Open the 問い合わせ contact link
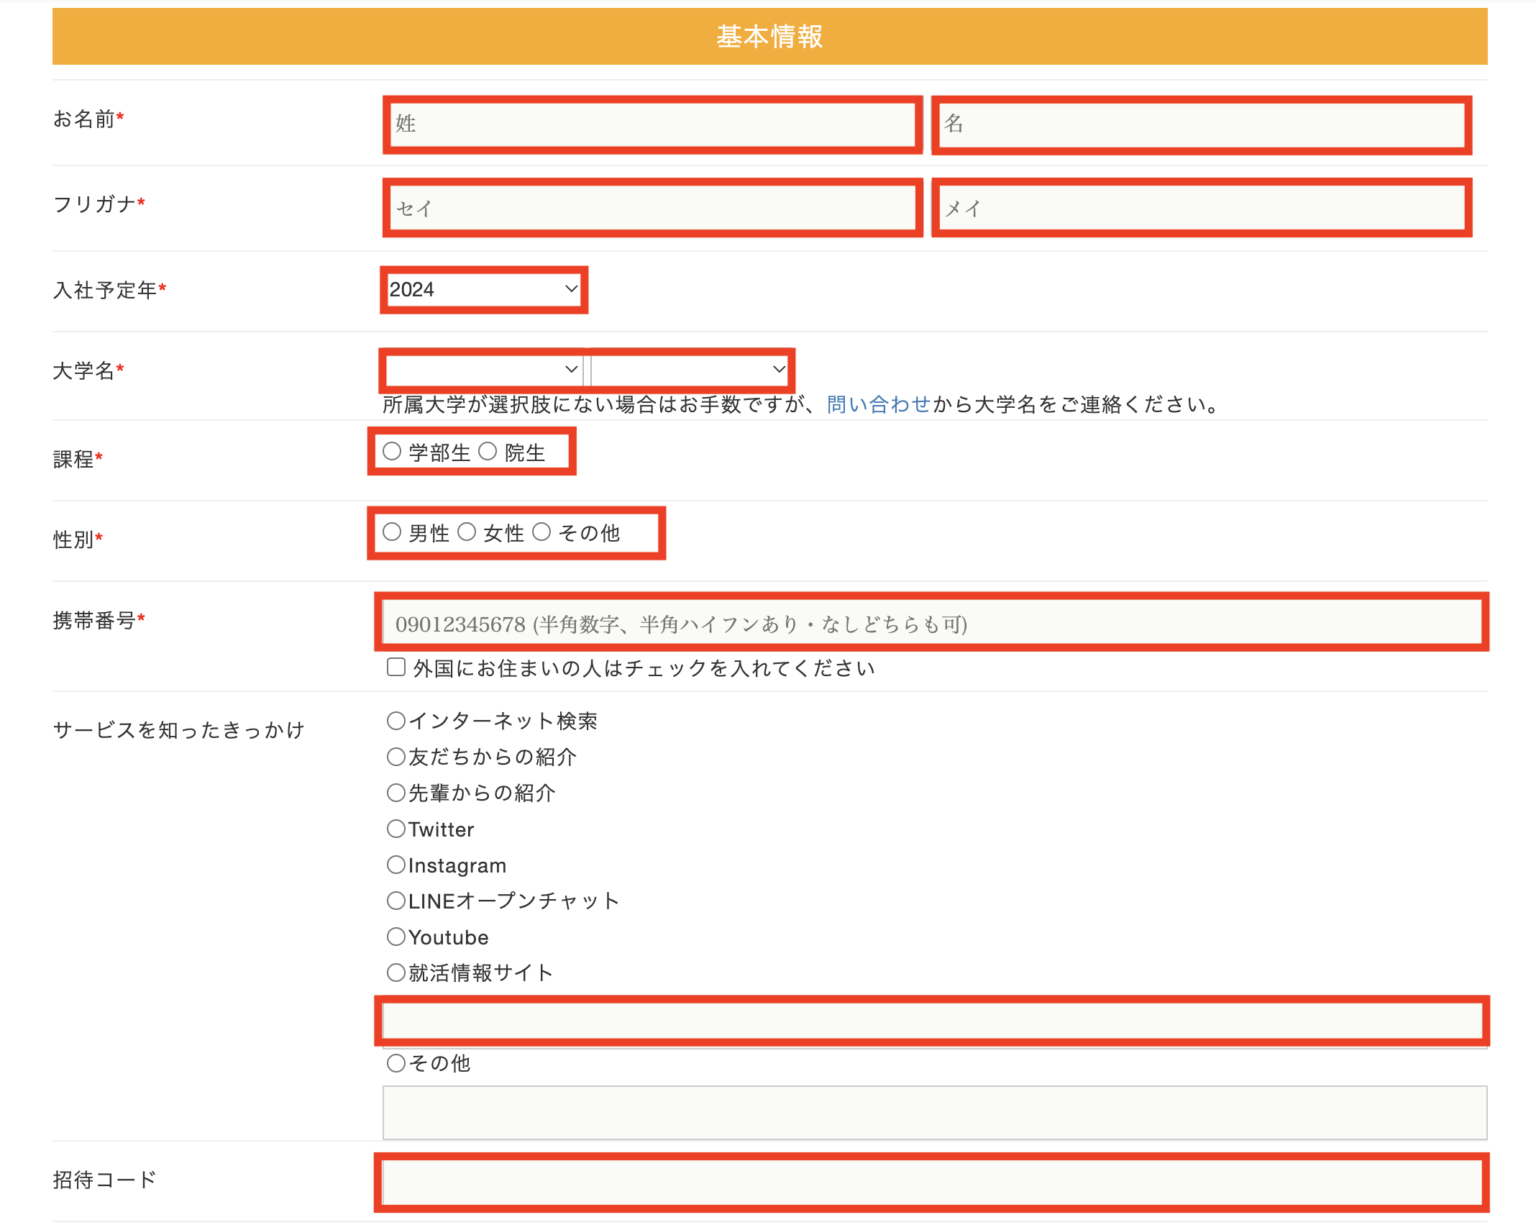This screenshot has height=1225, width=1536. click(x=875, y=404)
